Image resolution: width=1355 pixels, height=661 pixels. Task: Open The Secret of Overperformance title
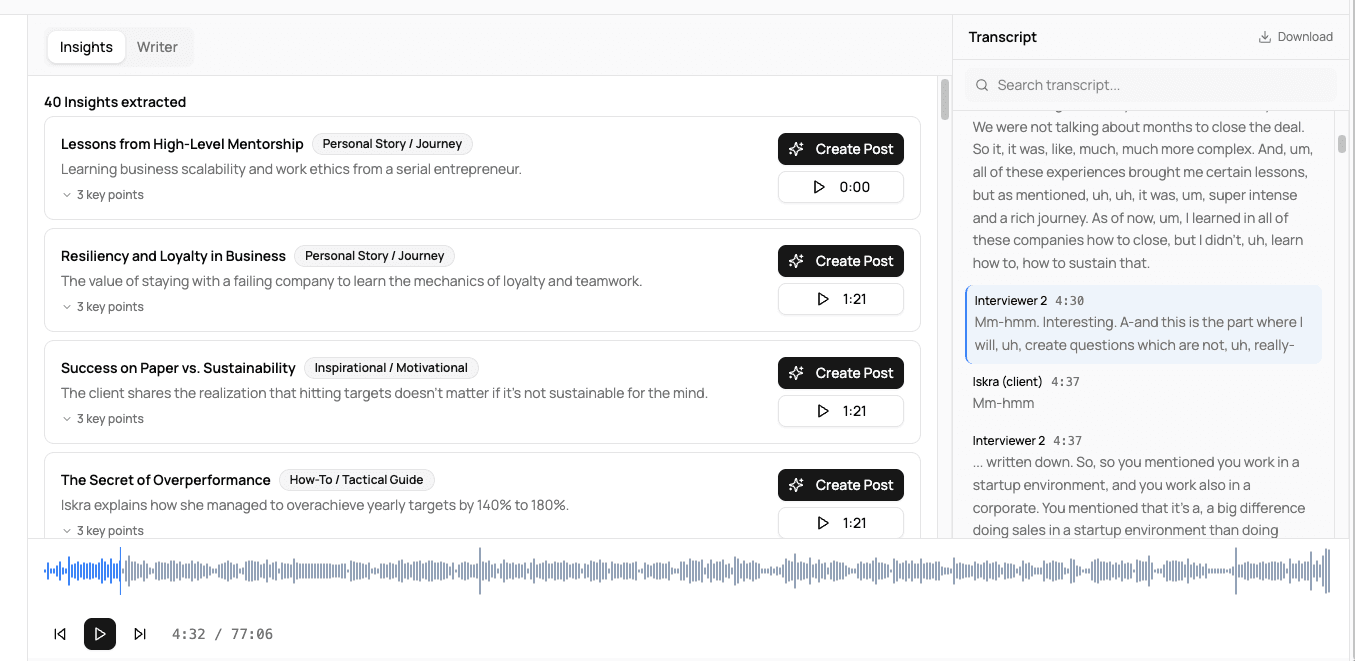tap(166, 480)
